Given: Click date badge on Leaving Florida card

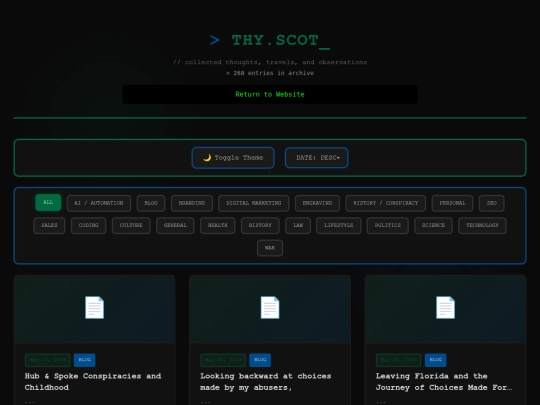Looking at the screenshot, I should tap(398, 360).
